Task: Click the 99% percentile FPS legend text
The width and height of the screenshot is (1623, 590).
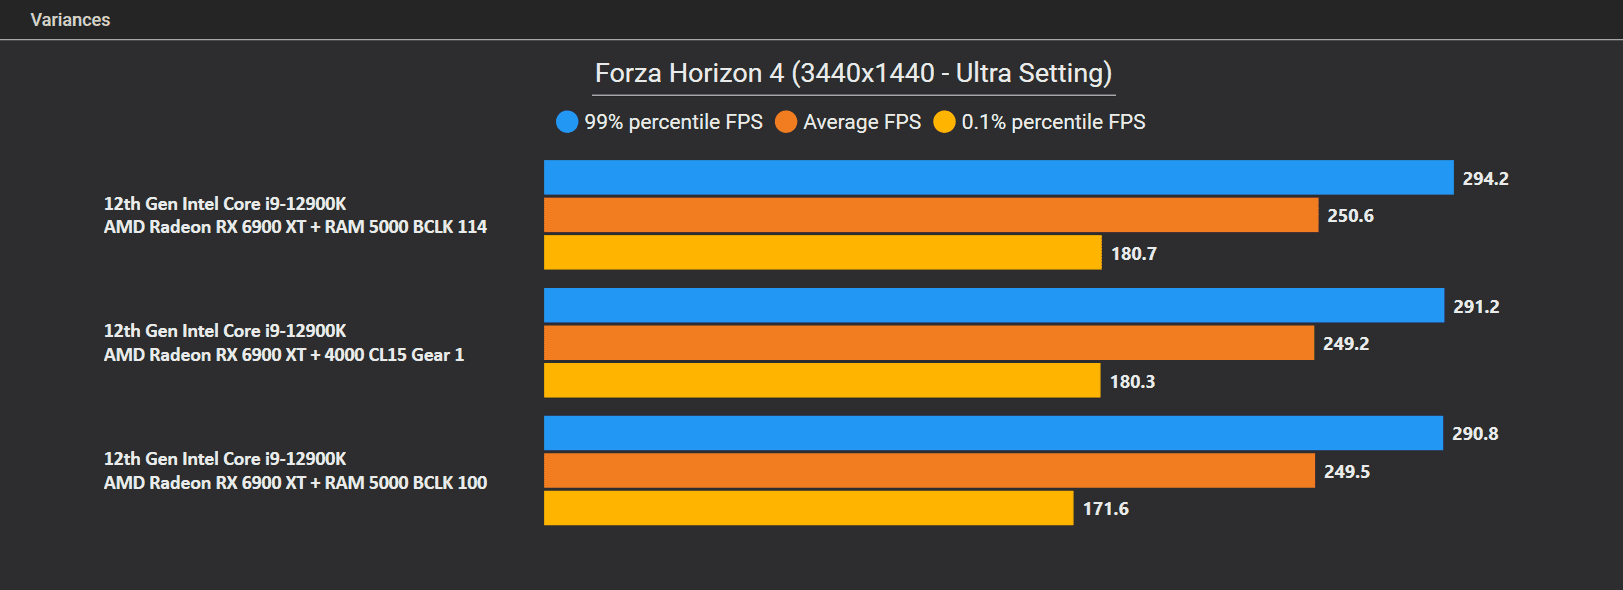Action: [x=674, y=122]
